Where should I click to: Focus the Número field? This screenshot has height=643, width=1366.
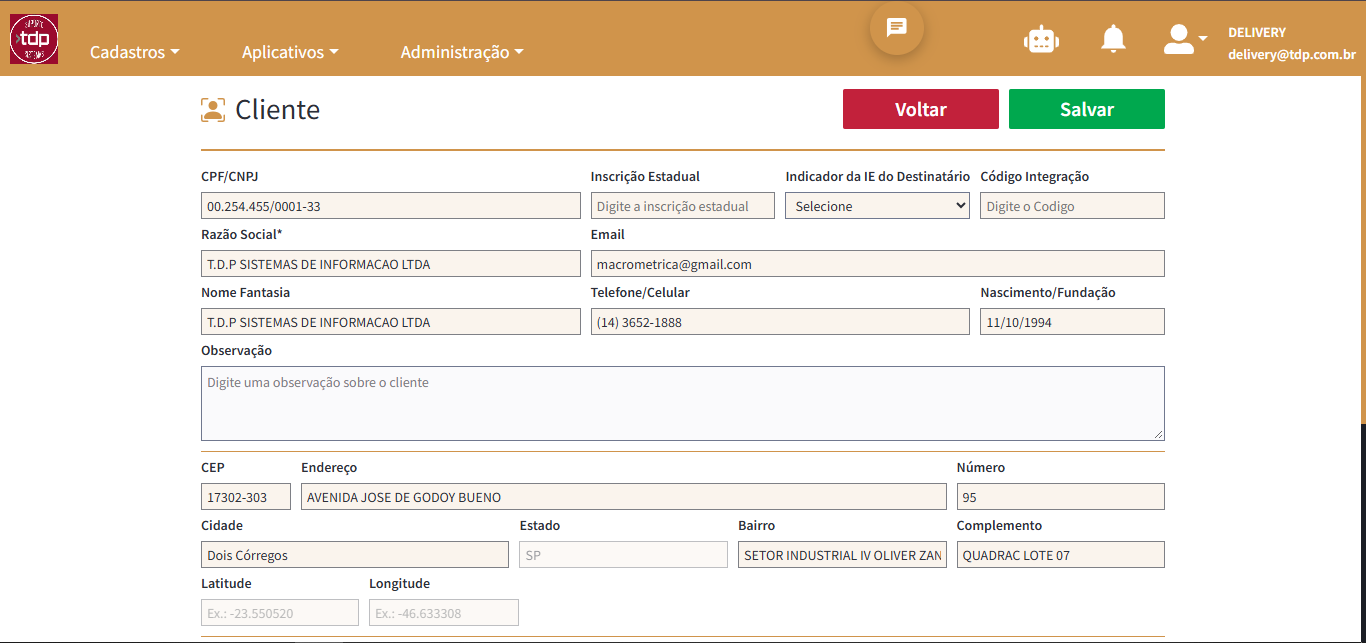coord(1061,497)
